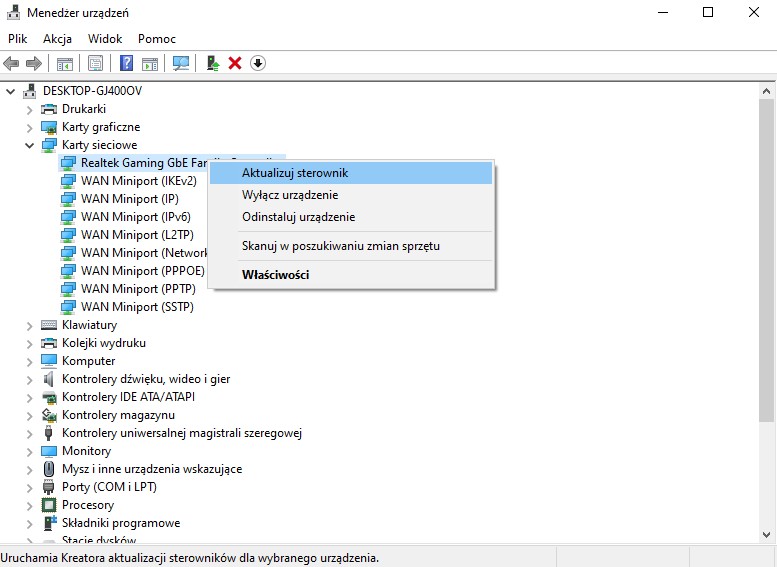Viewport: 777px width, 567px height.
Task: Click the update driver toolbar icon with green arrow
Action: click(212, 63)
